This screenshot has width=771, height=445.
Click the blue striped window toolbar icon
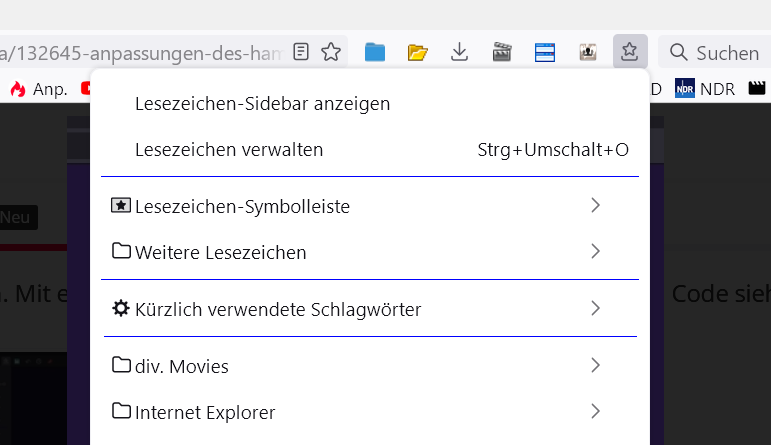545,52
